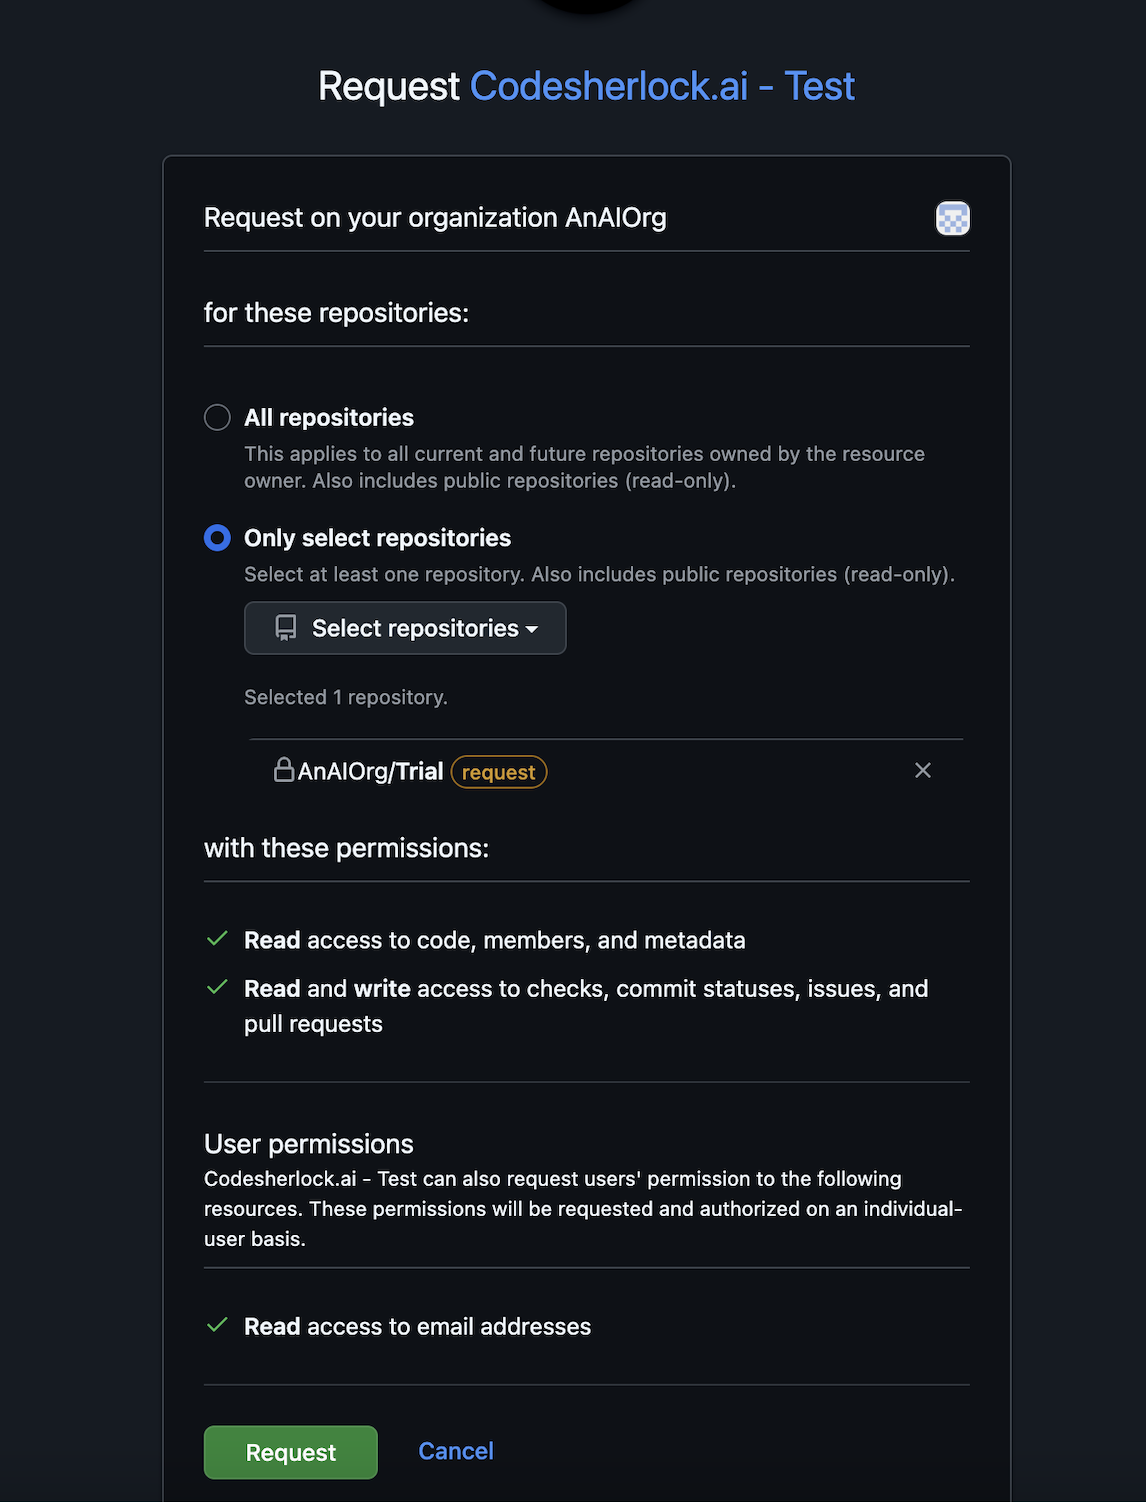Click the checkmark beside Read and write access
Viewport: 1146px width, 1502px height.
[217, 988]
